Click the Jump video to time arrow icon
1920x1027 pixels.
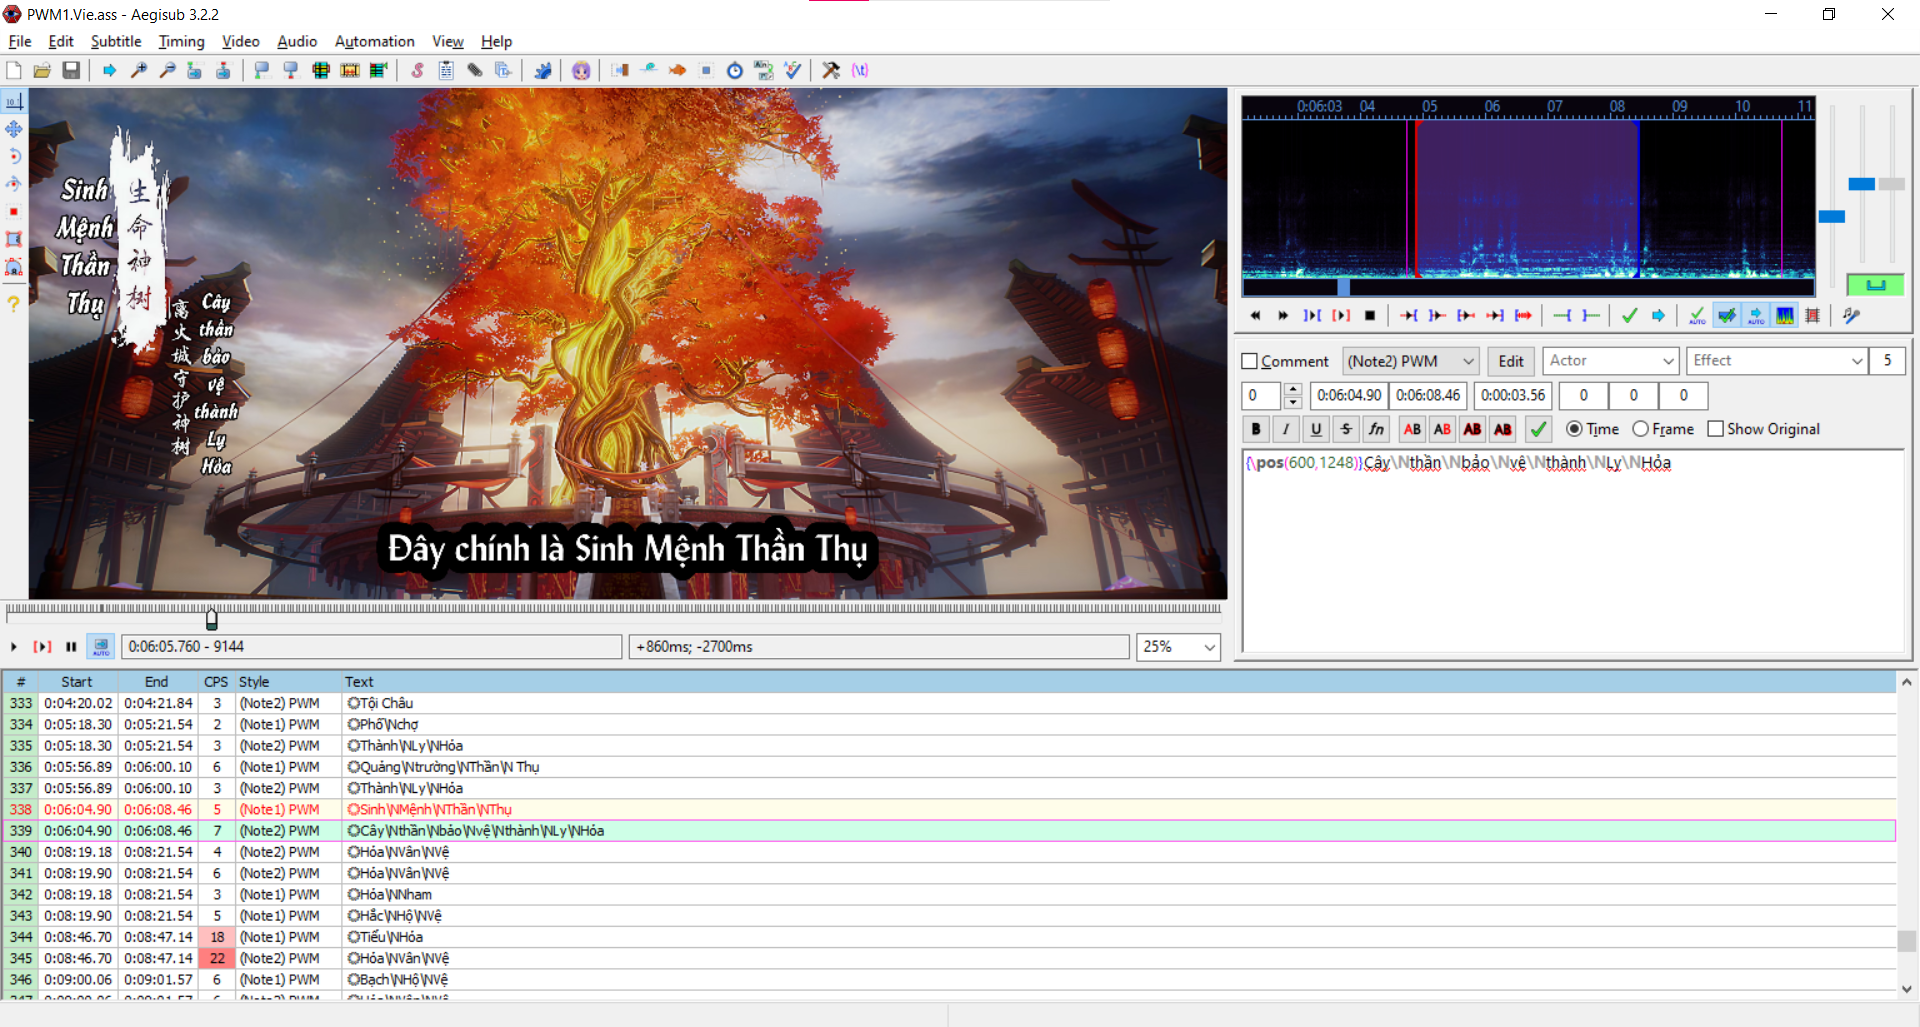click(110, 70)
